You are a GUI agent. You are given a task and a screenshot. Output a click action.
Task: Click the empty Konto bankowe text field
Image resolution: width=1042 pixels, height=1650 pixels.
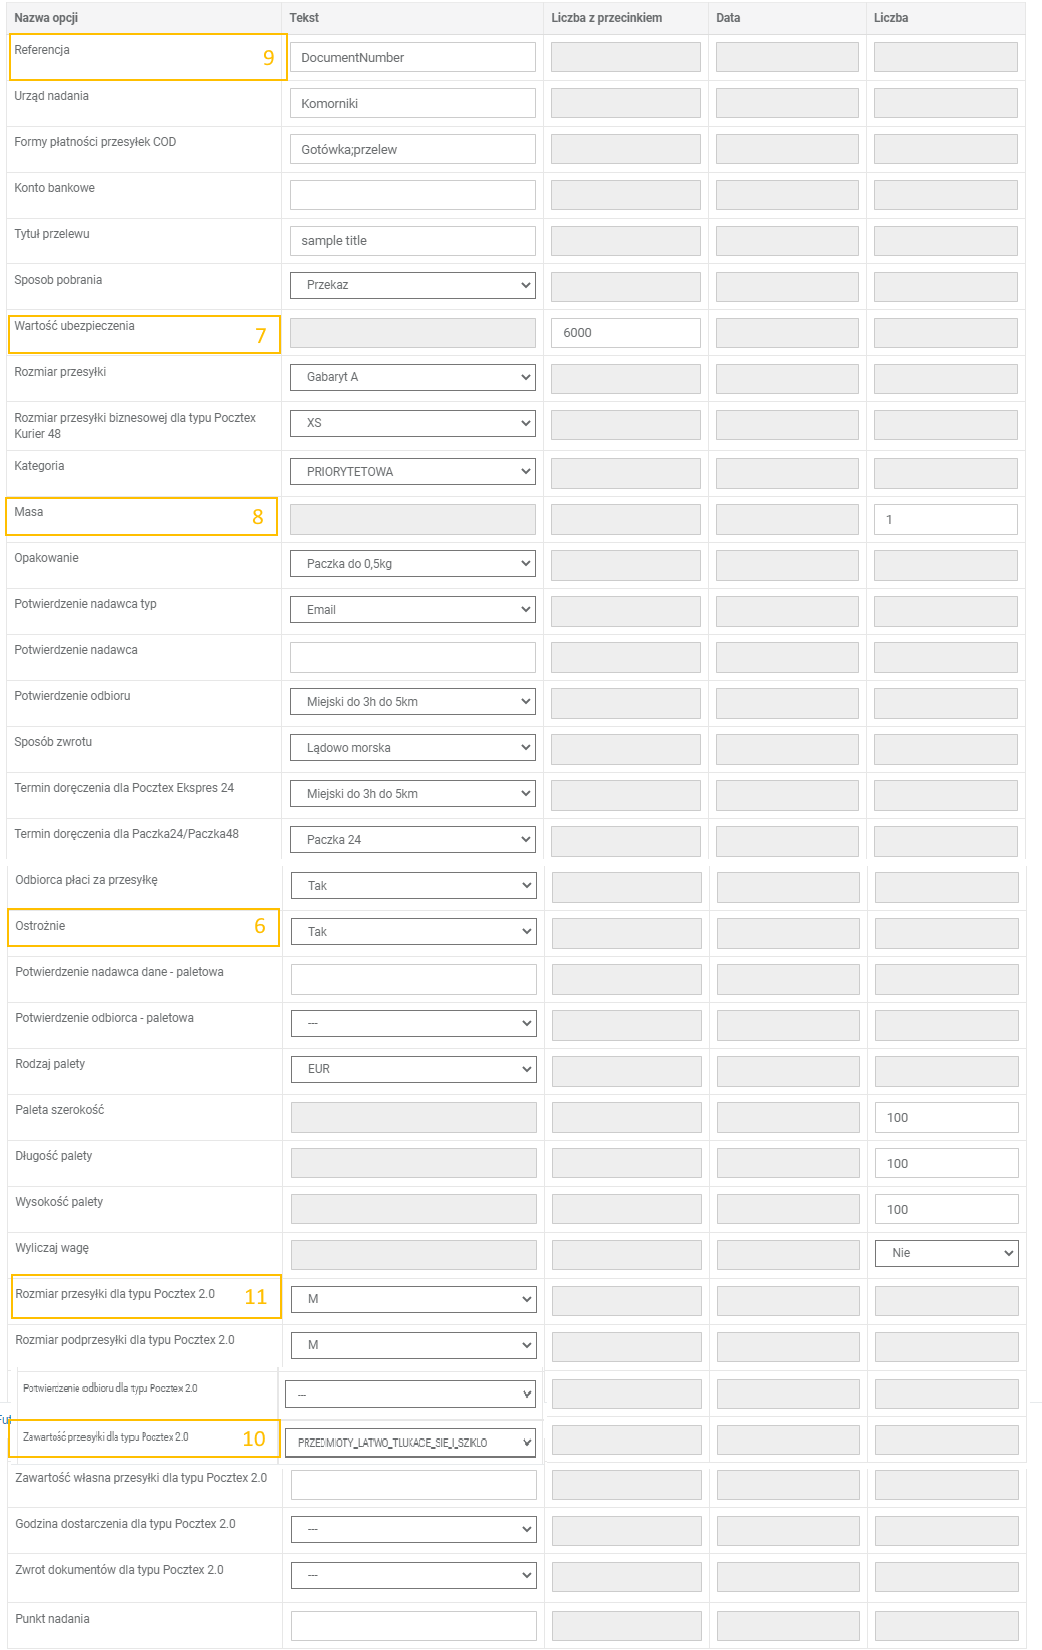(412, 195)
